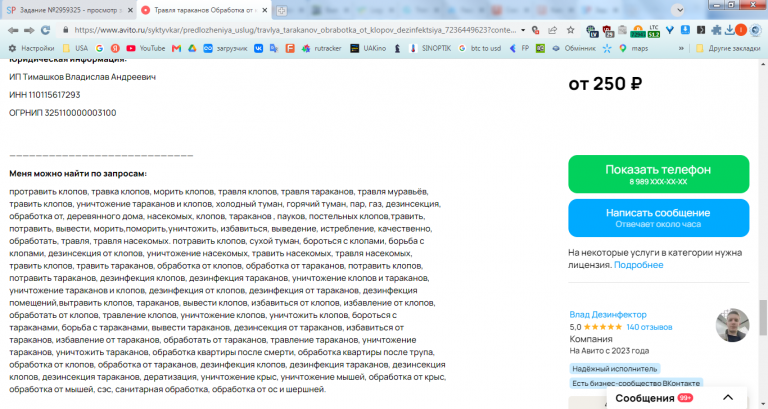Click the 'ИНН 110115617293' text

coord(45,95)
